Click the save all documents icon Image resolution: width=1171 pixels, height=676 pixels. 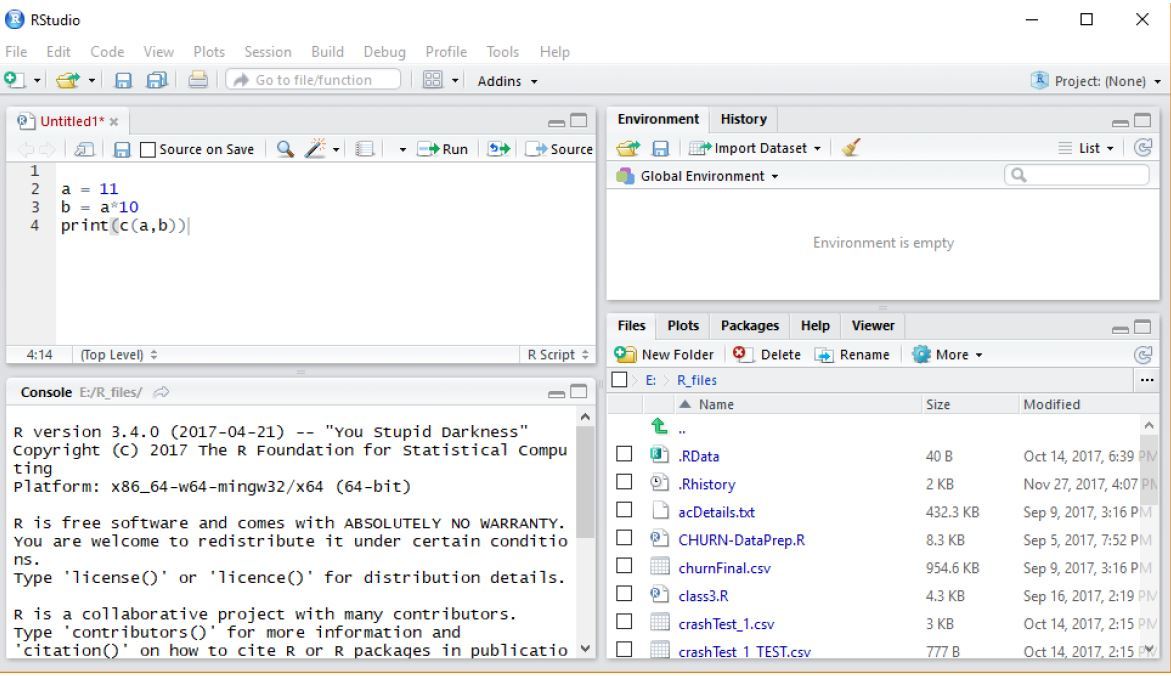pyautogui.click(x=155, y=80)
